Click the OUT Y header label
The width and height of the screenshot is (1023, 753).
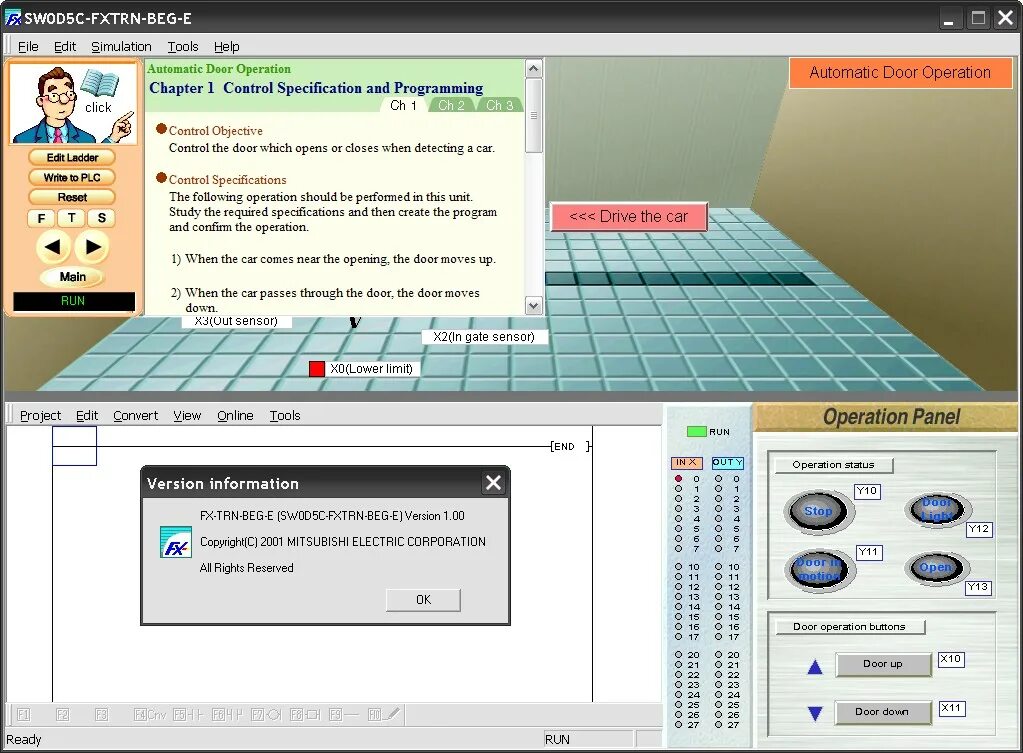pos(727,463)
